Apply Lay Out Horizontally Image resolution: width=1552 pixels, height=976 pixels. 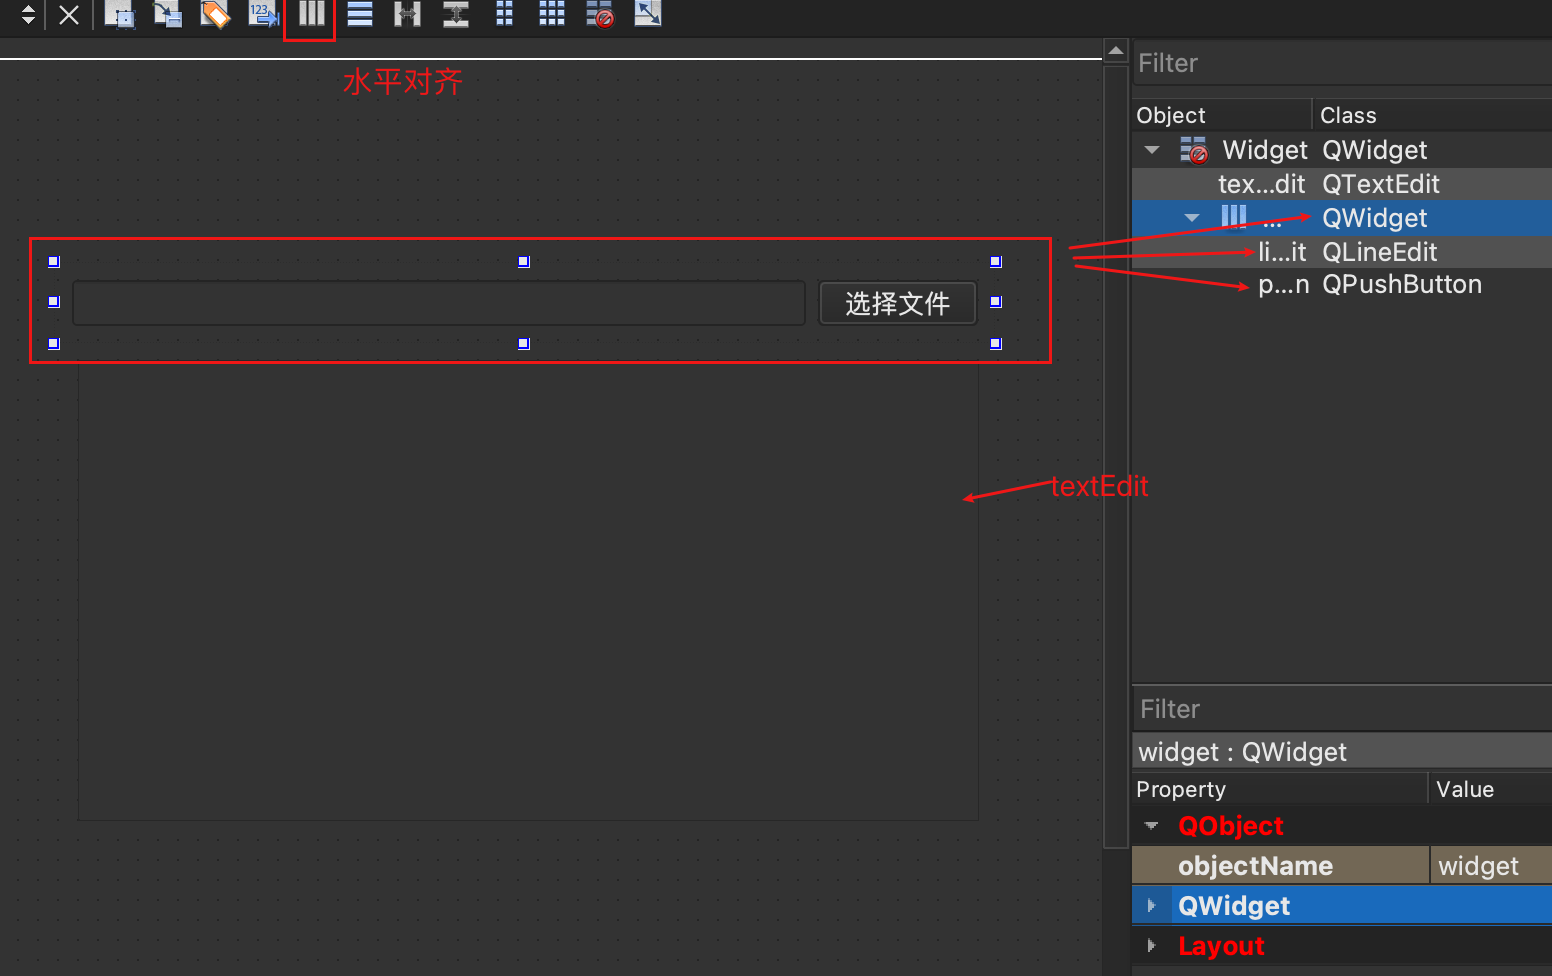tap(311, 14)
